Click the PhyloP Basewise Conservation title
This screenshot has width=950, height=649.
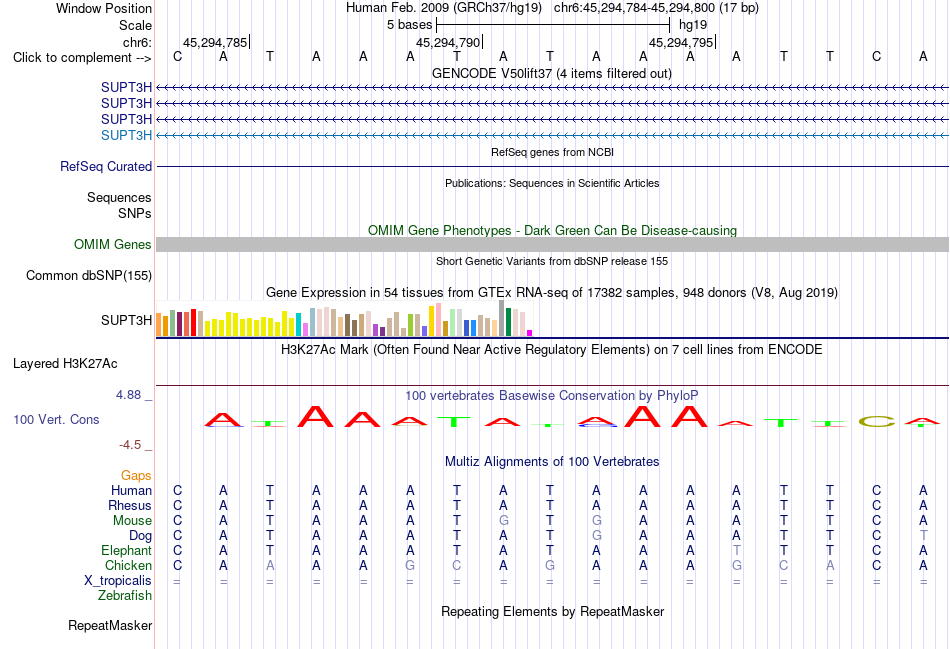(x=551, y=396)
